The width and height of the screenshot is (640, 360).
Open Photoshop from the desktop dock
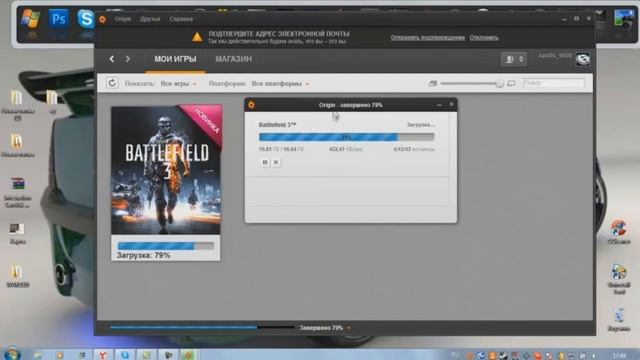click(58, 19)
